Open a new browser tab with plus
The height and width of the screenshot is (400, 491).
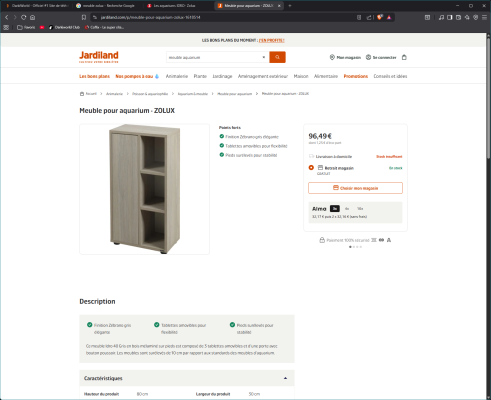290,6
